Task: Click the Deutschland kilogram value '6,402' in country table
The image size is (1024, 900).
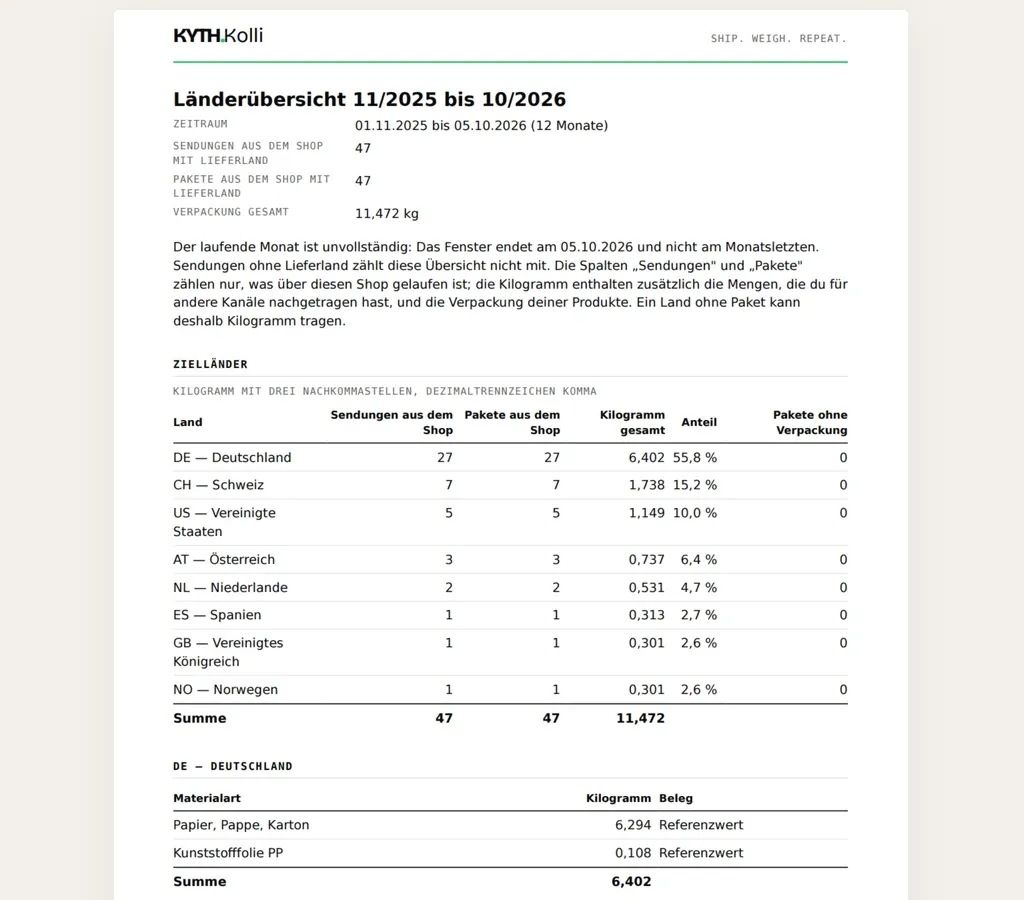Action: pyautogui.click(x=647, y=457)
